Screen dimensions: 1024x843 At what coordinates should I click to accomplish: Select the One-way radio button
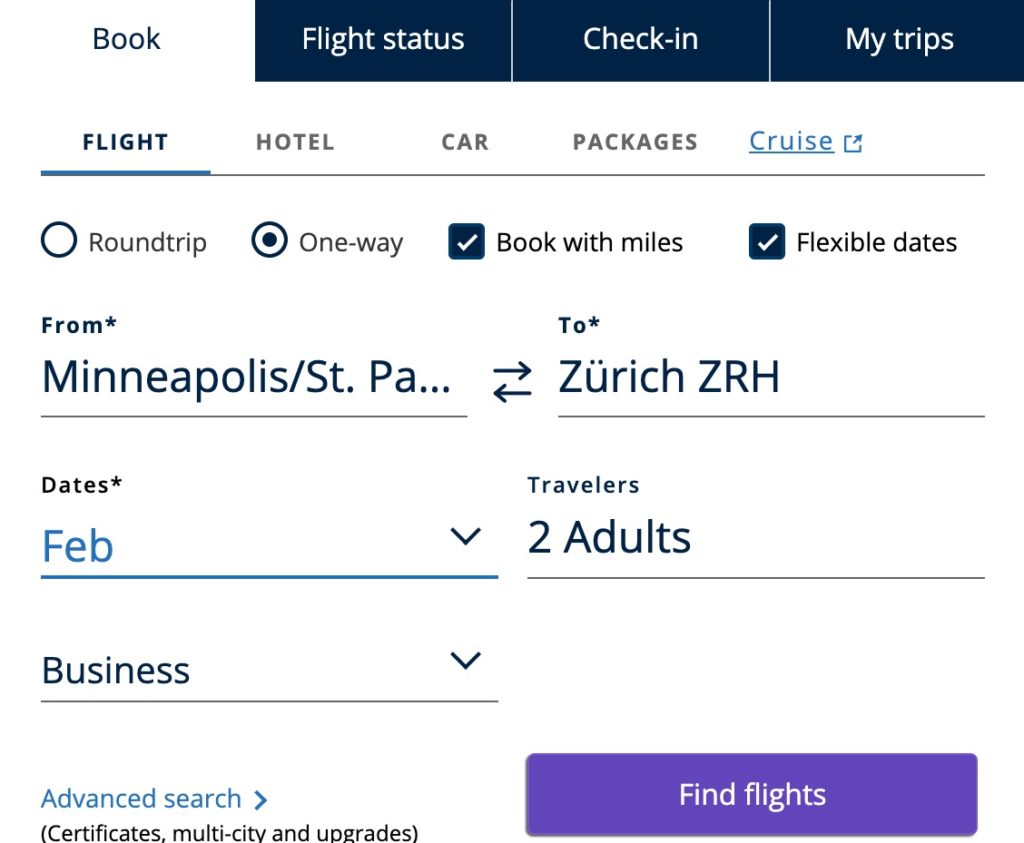[x=268, y=241]
